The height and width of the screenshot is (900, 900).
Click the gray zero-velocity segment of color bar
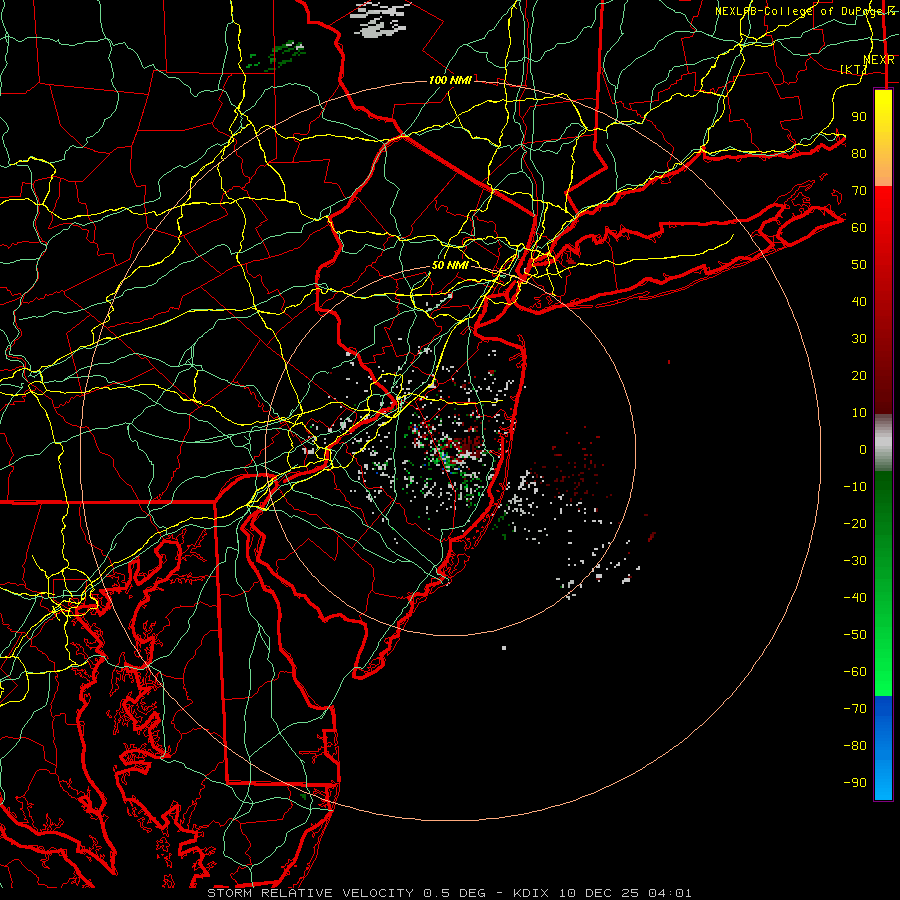click(883, 443)
